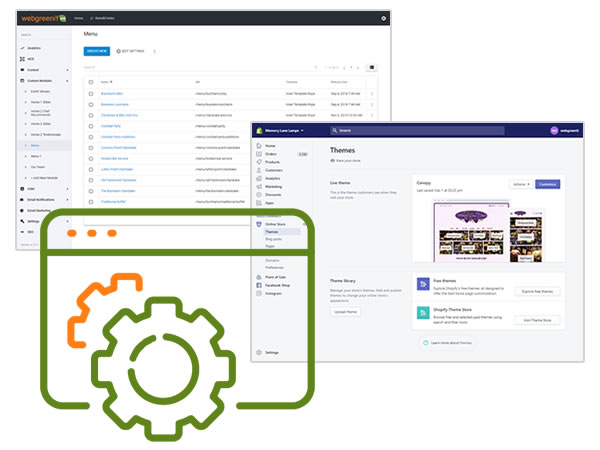Click Upload theme button
The image size is (600, 450).
345,312
